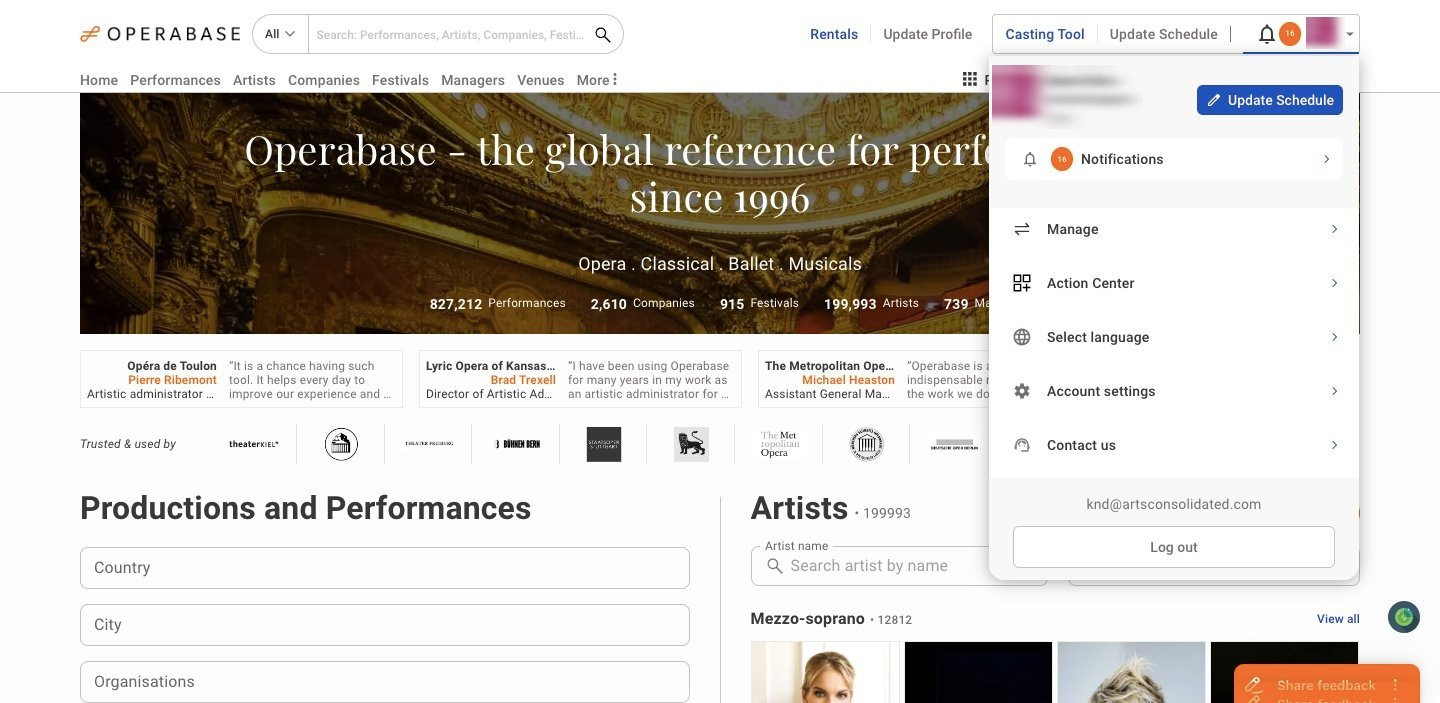Screen dimensions: 1440x703
Task: Open Companies nav item
Action: point(324,80)
